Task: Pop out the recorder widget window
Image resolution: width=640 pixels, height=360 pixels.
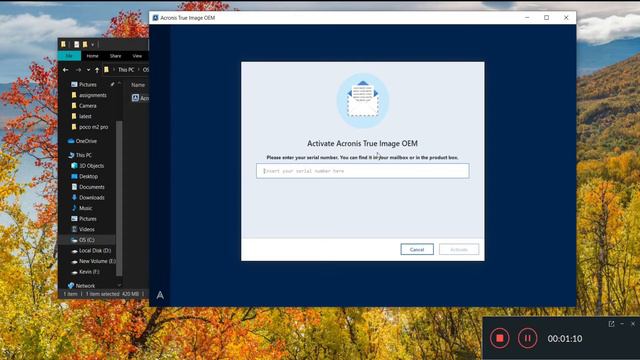Action: (x=611, y=324)
